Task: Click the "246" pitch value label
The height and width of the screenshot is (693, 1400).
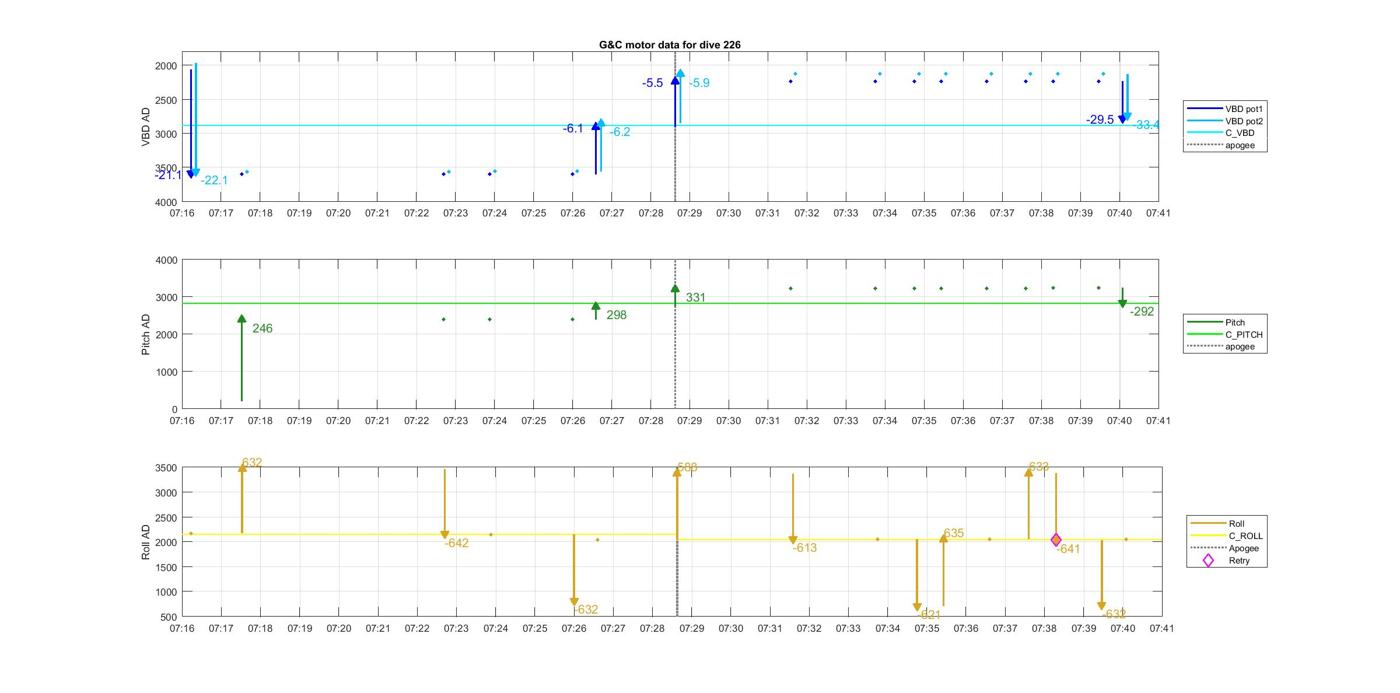Action: [x=262, y=329]
